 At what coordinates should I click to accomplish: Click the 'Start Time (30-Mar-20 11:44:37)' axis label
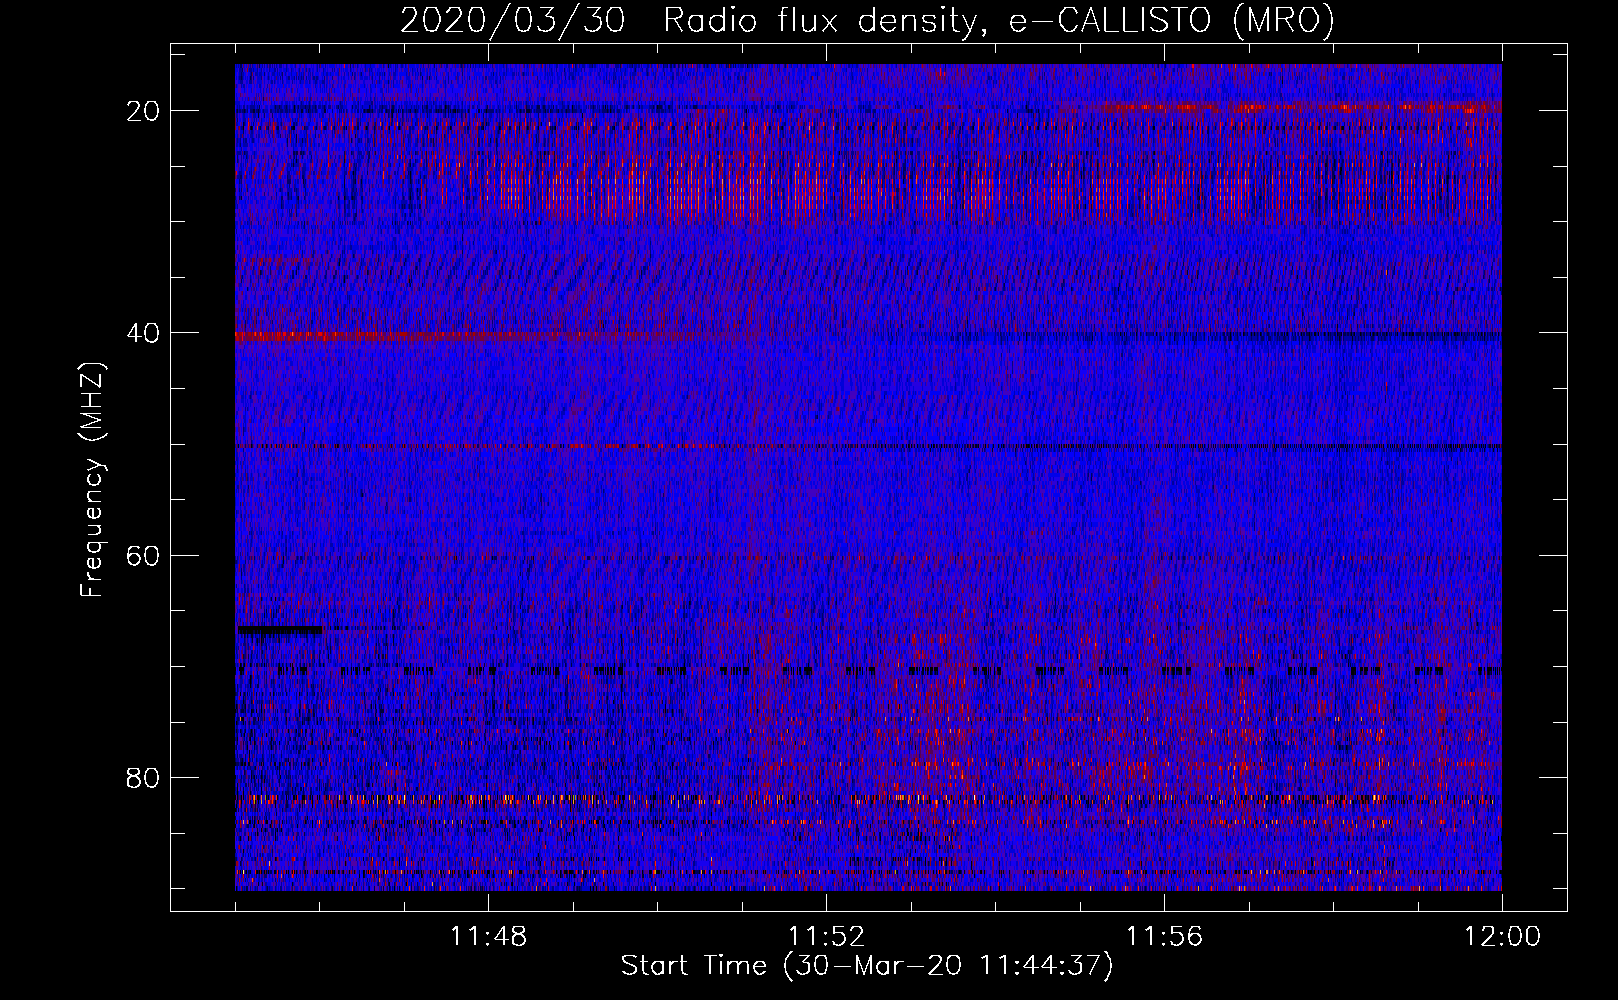pos(867,966)
